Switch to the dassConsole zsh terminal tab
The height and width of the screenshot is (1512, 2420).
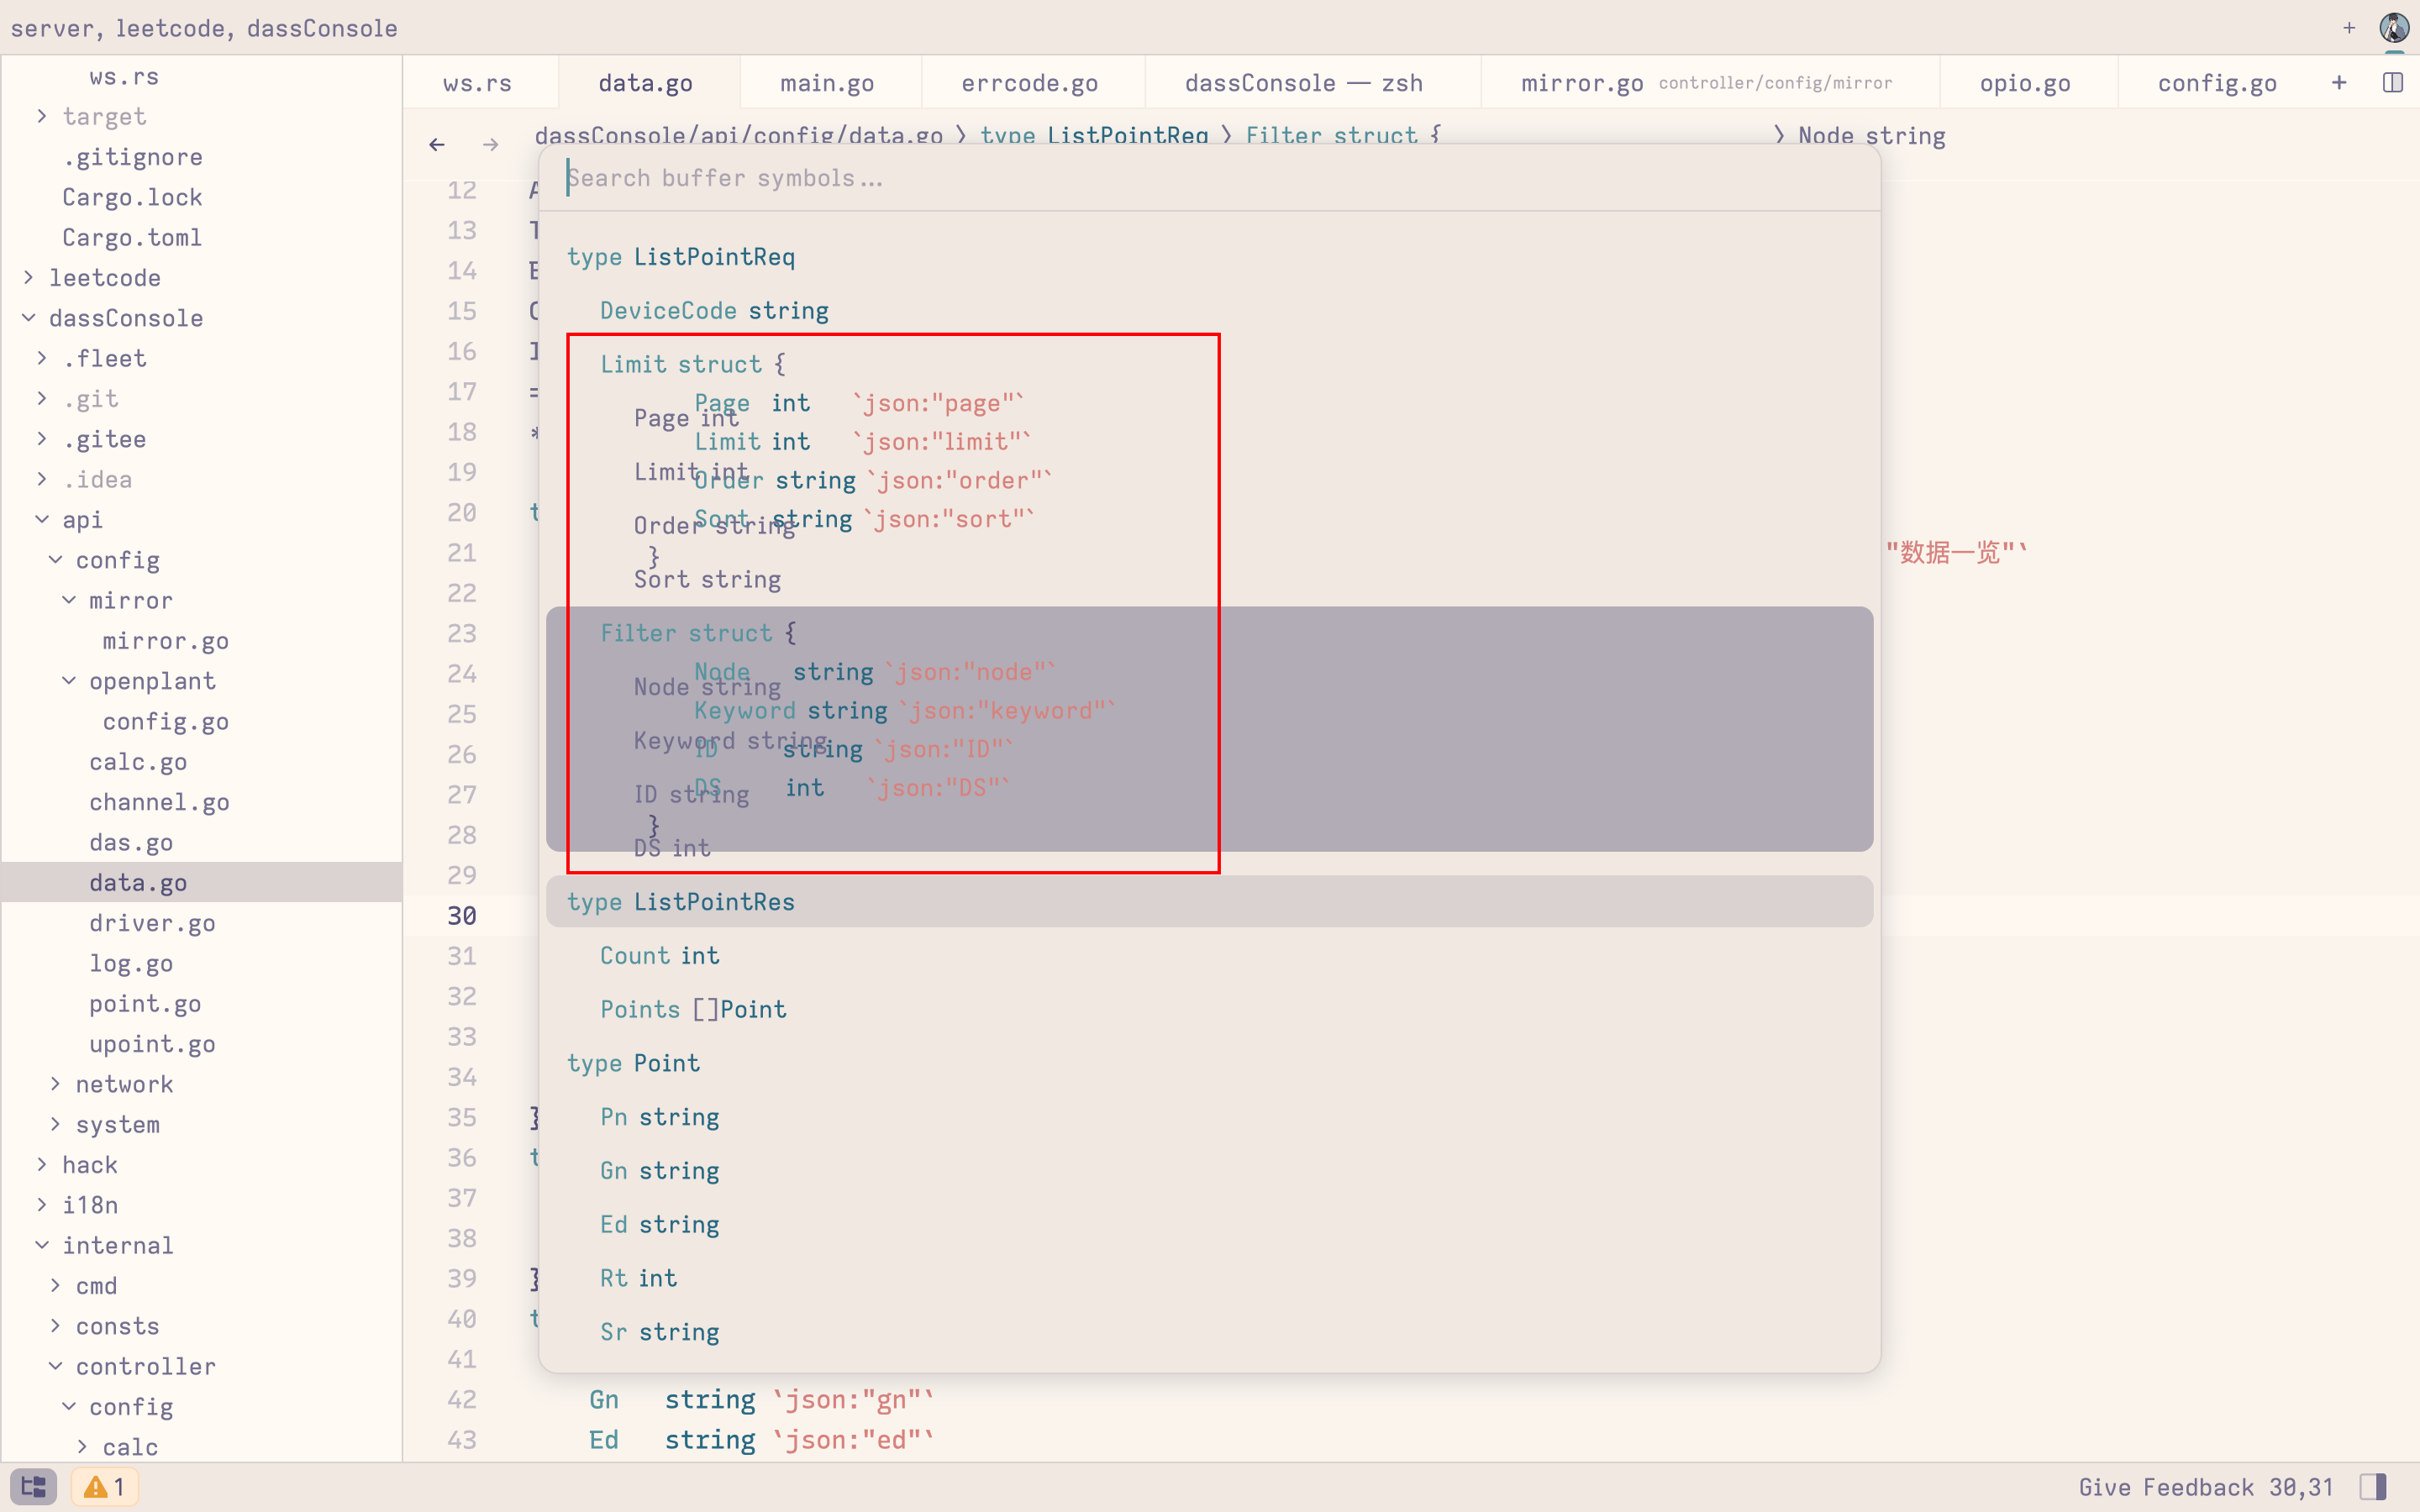pyautogui.click(x=1303, y=83)
